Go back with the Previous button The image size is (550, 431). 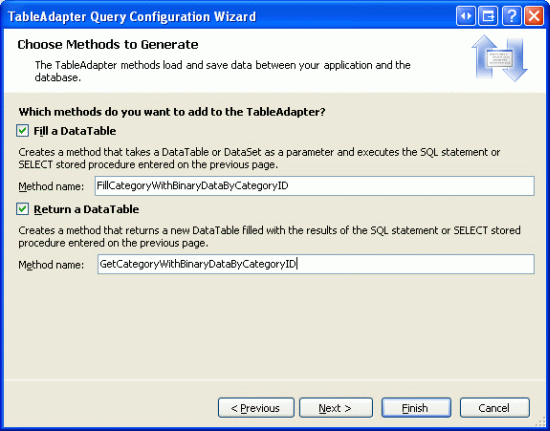click(256, 408)
